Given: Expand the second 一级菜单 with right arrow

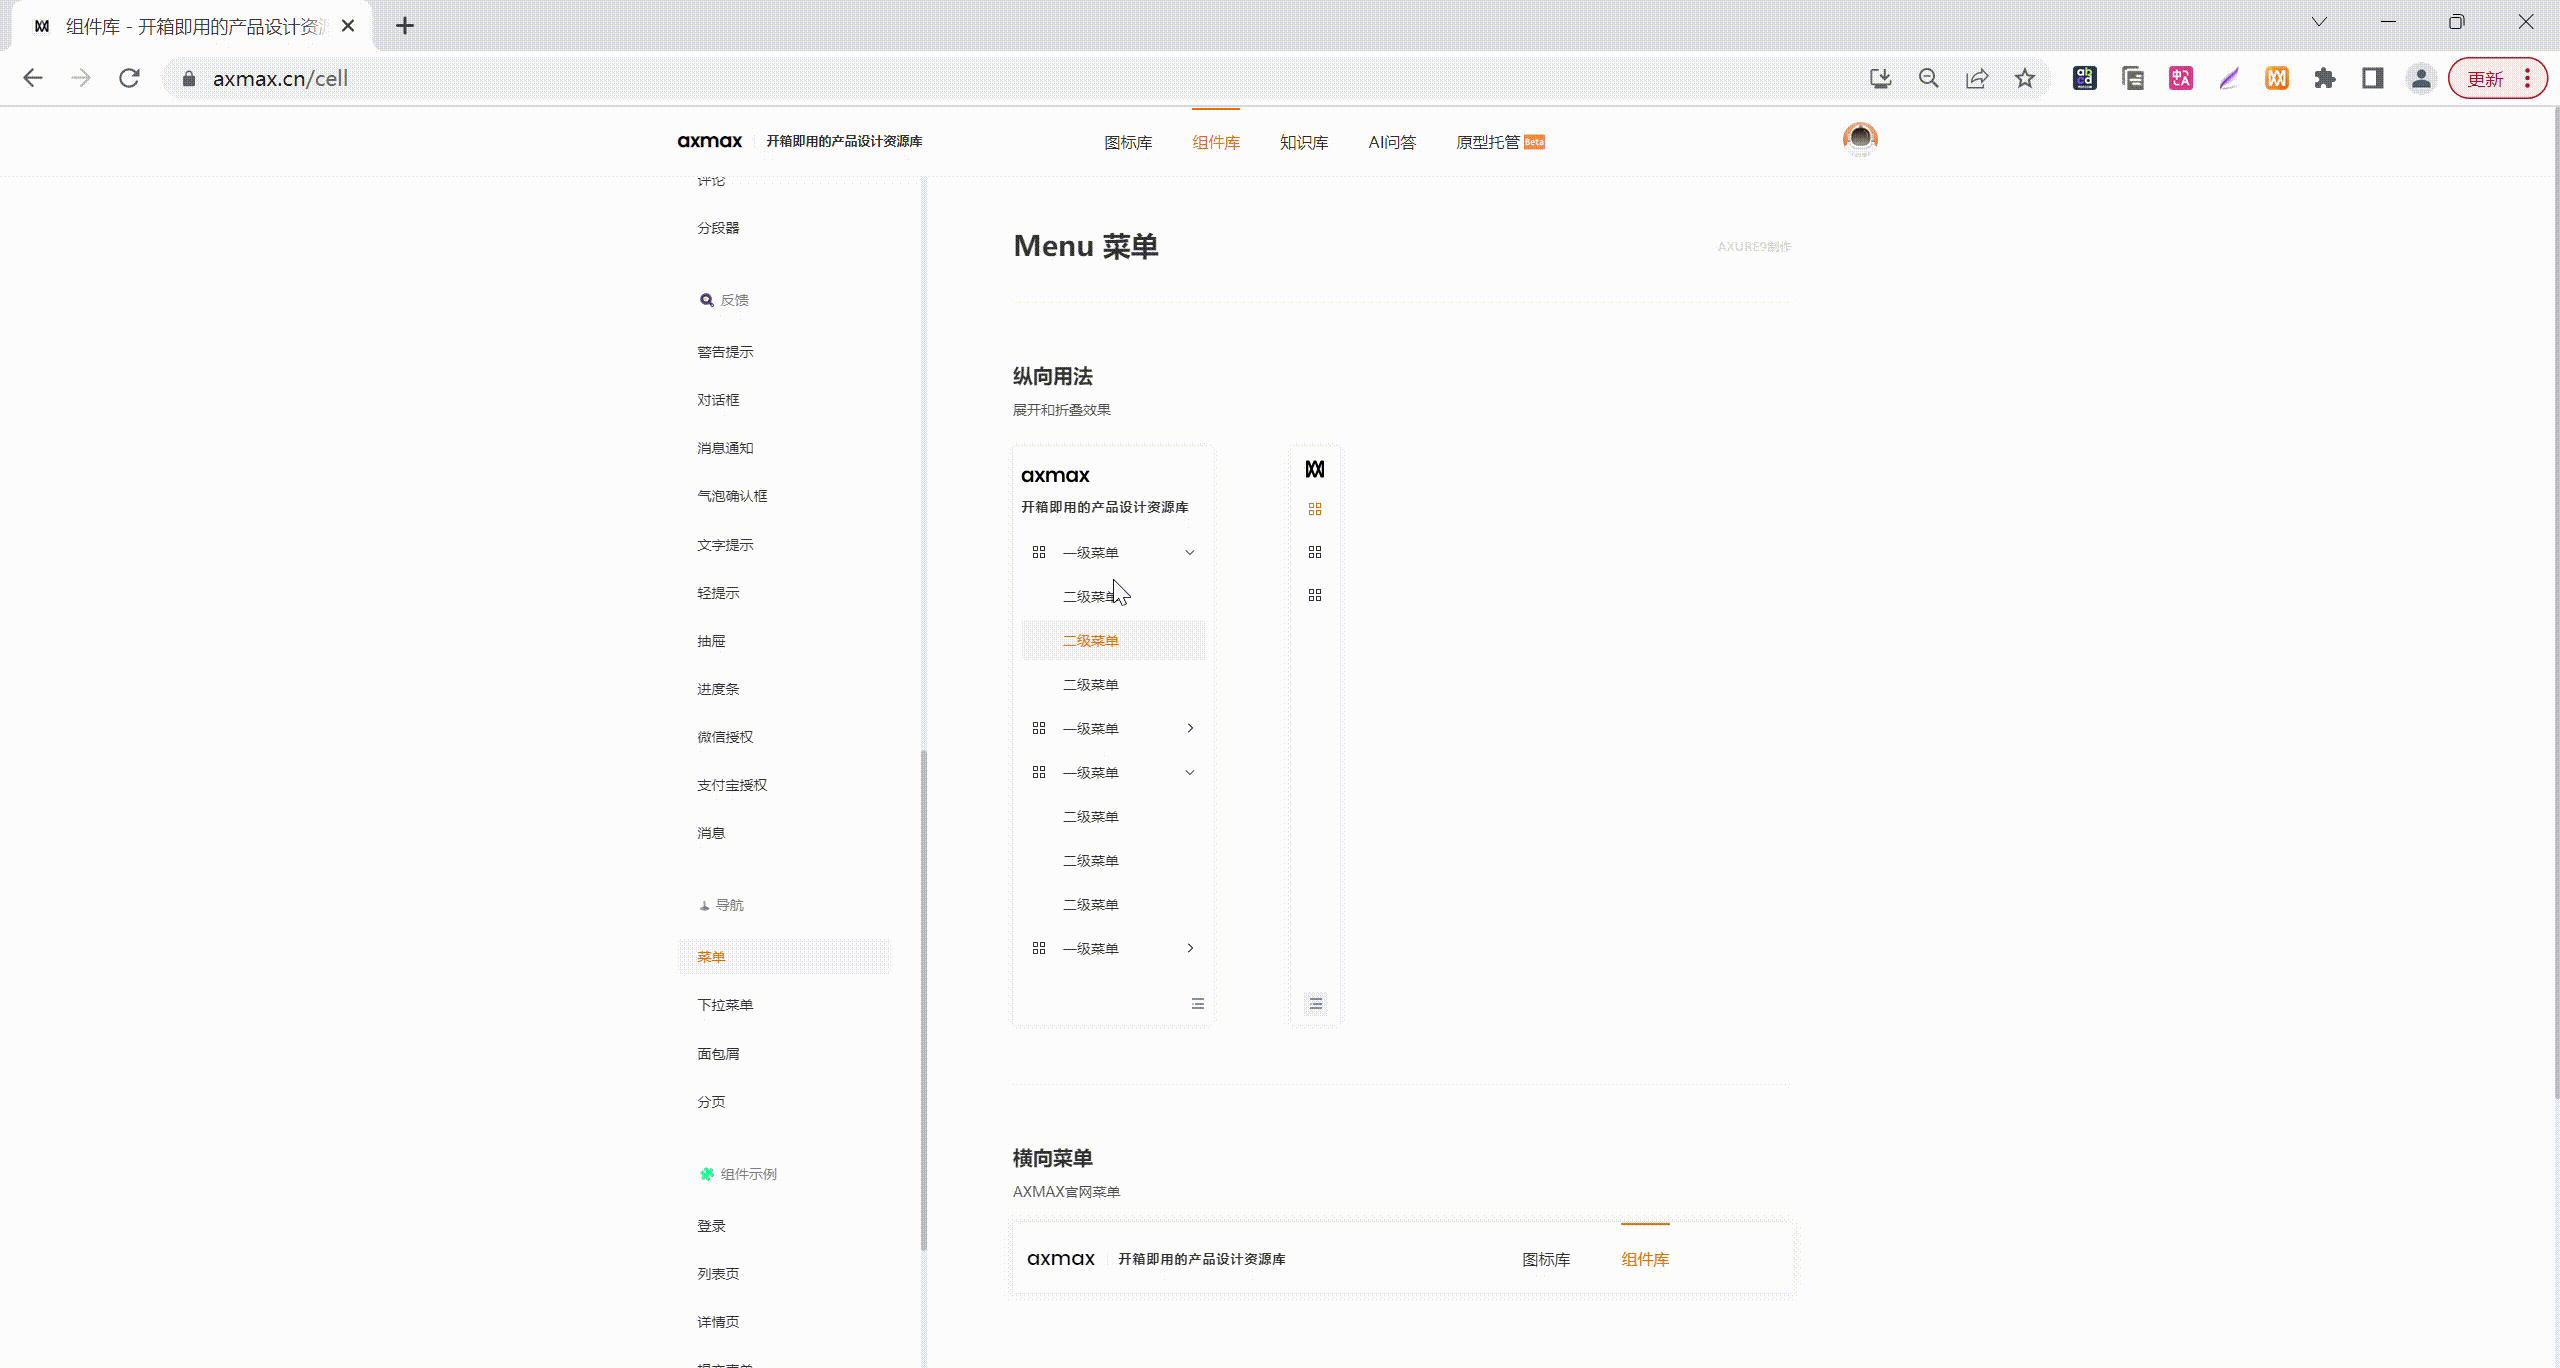Looking at the screenshot, I should (1190, 728).
